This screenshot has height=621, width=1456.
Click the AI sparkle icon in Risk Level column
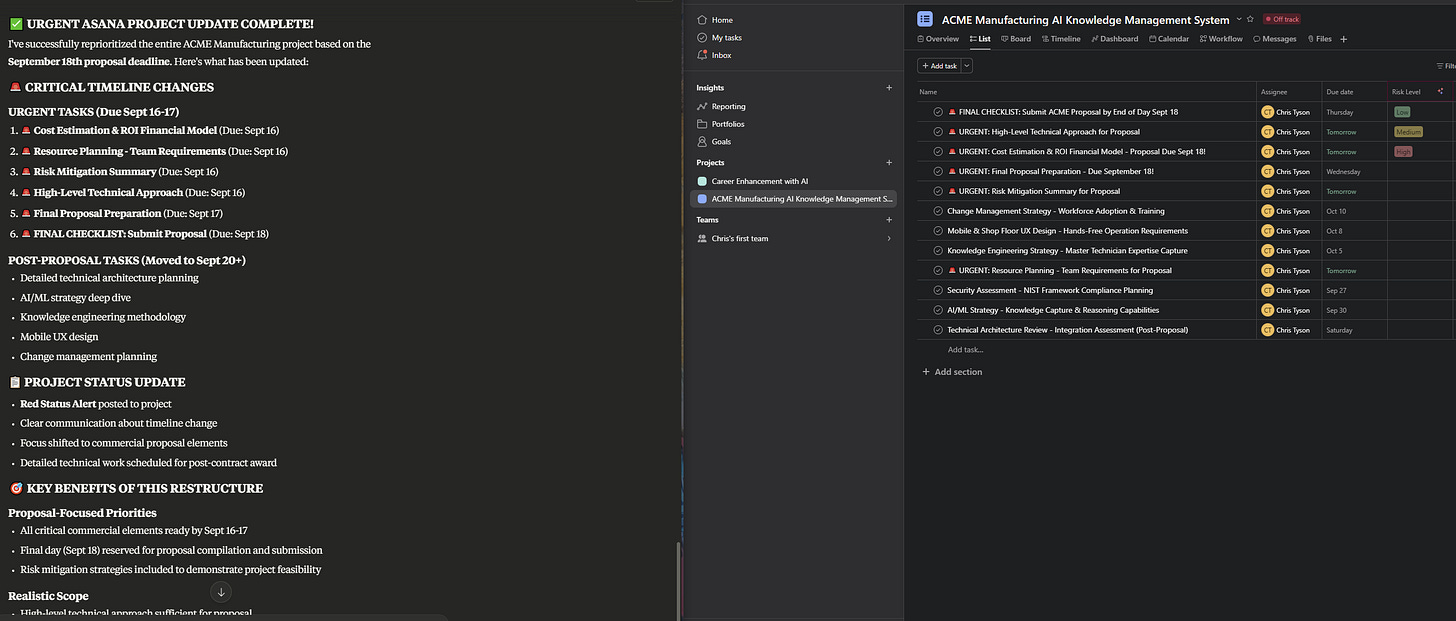tap(1440, 91)
